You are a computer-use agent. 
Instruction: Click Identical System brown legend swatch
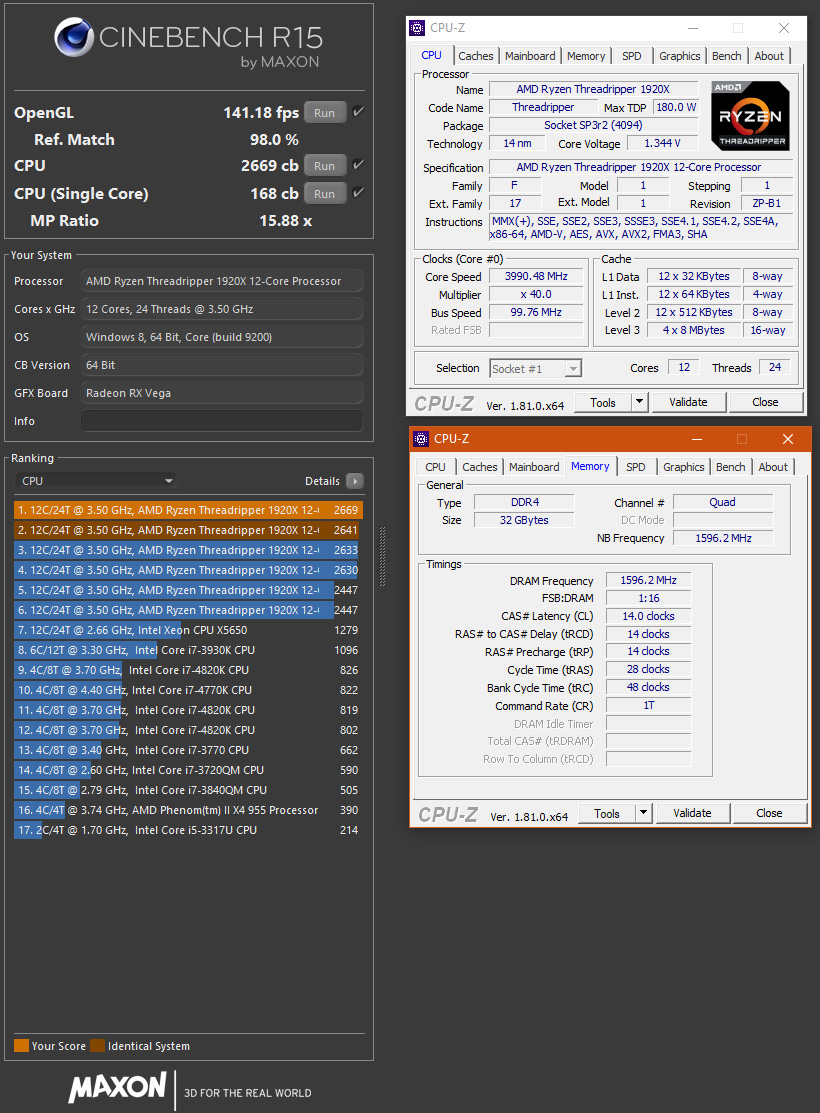pos(97,1046)
